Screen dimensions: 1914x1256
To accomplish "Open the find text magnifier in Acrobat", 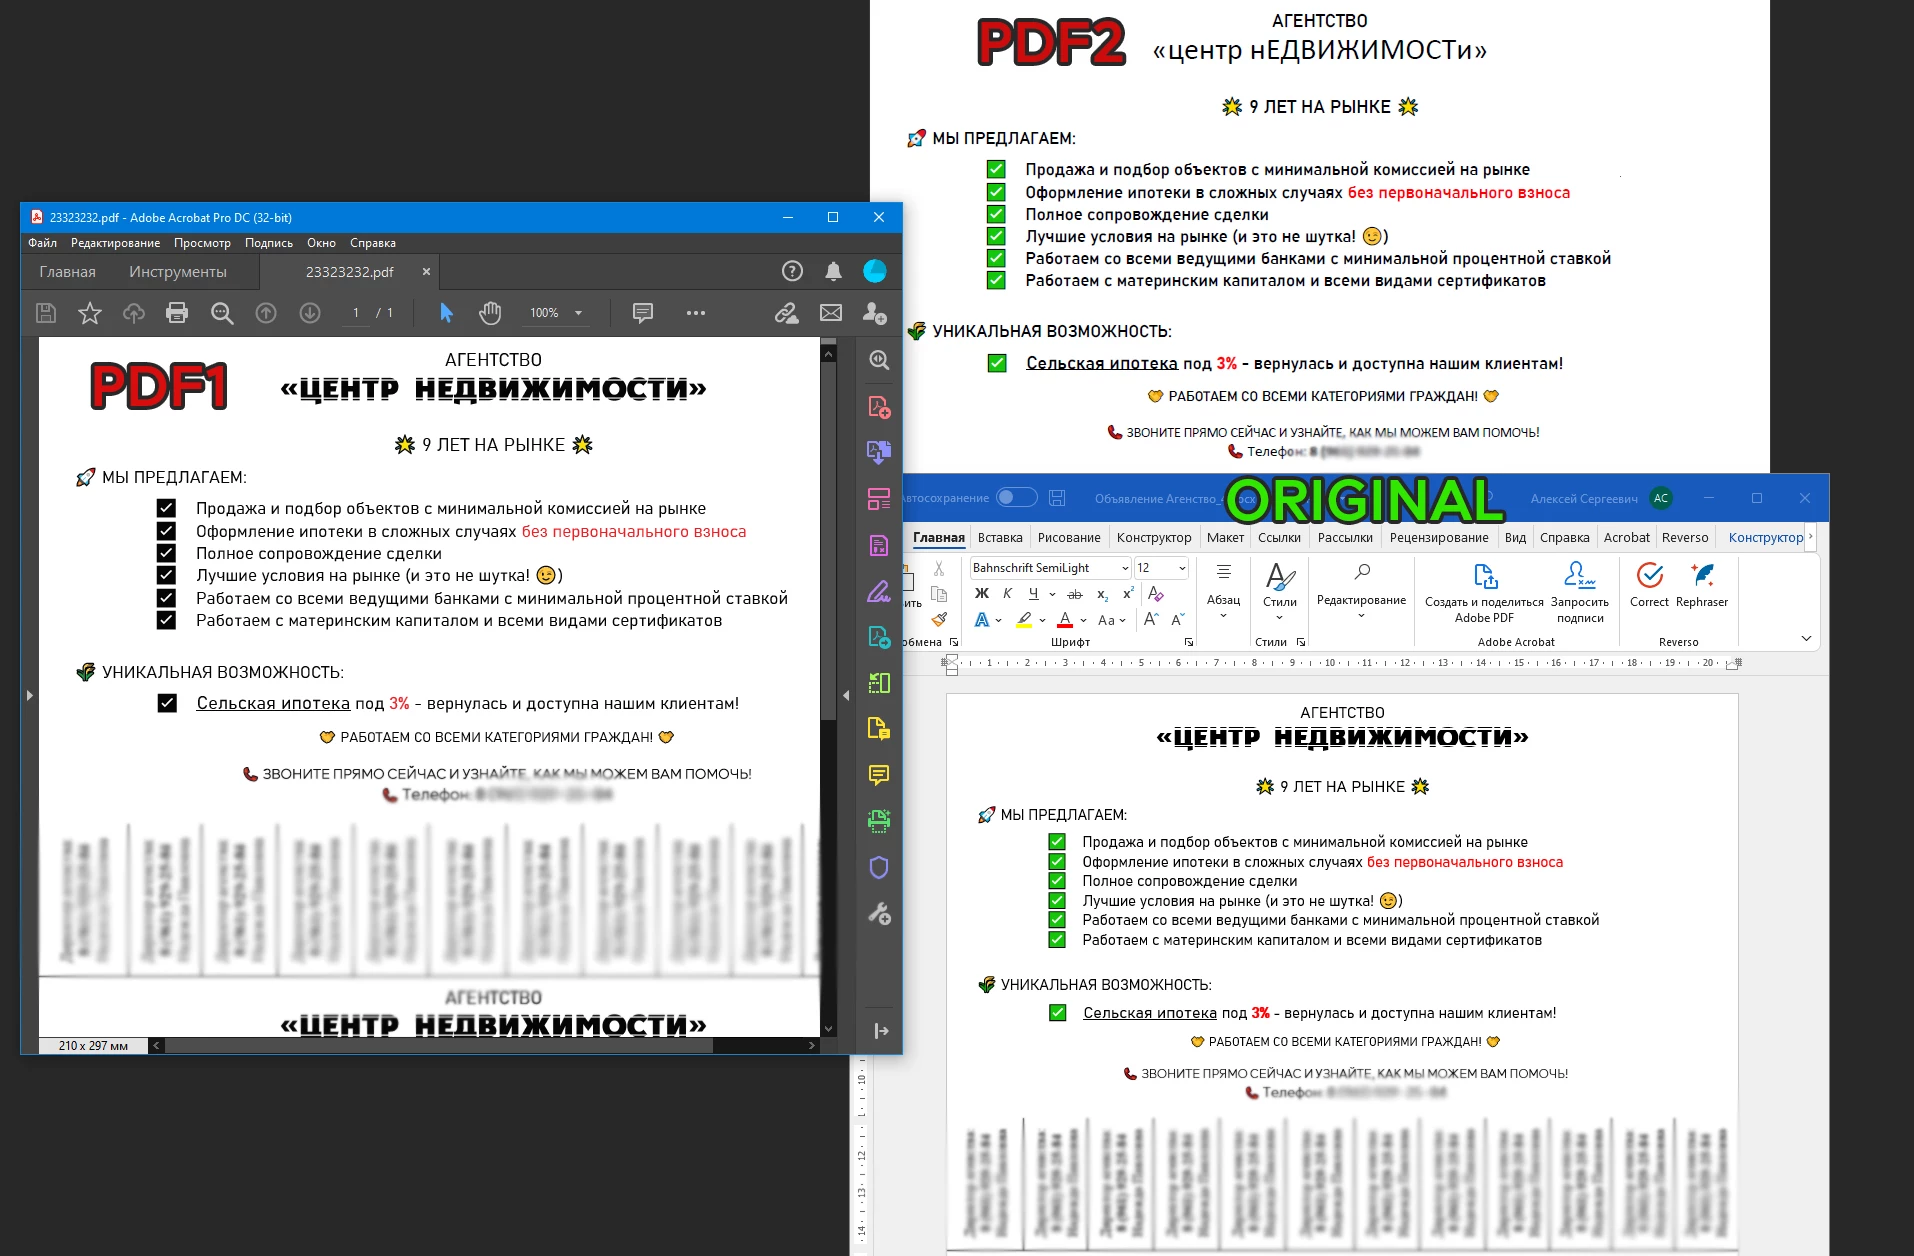I will (222, 313).
